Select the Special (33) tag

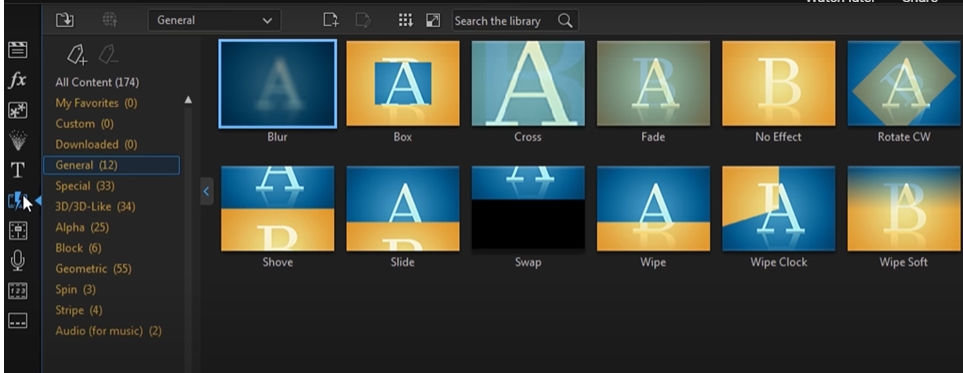[x=85, y=186]
